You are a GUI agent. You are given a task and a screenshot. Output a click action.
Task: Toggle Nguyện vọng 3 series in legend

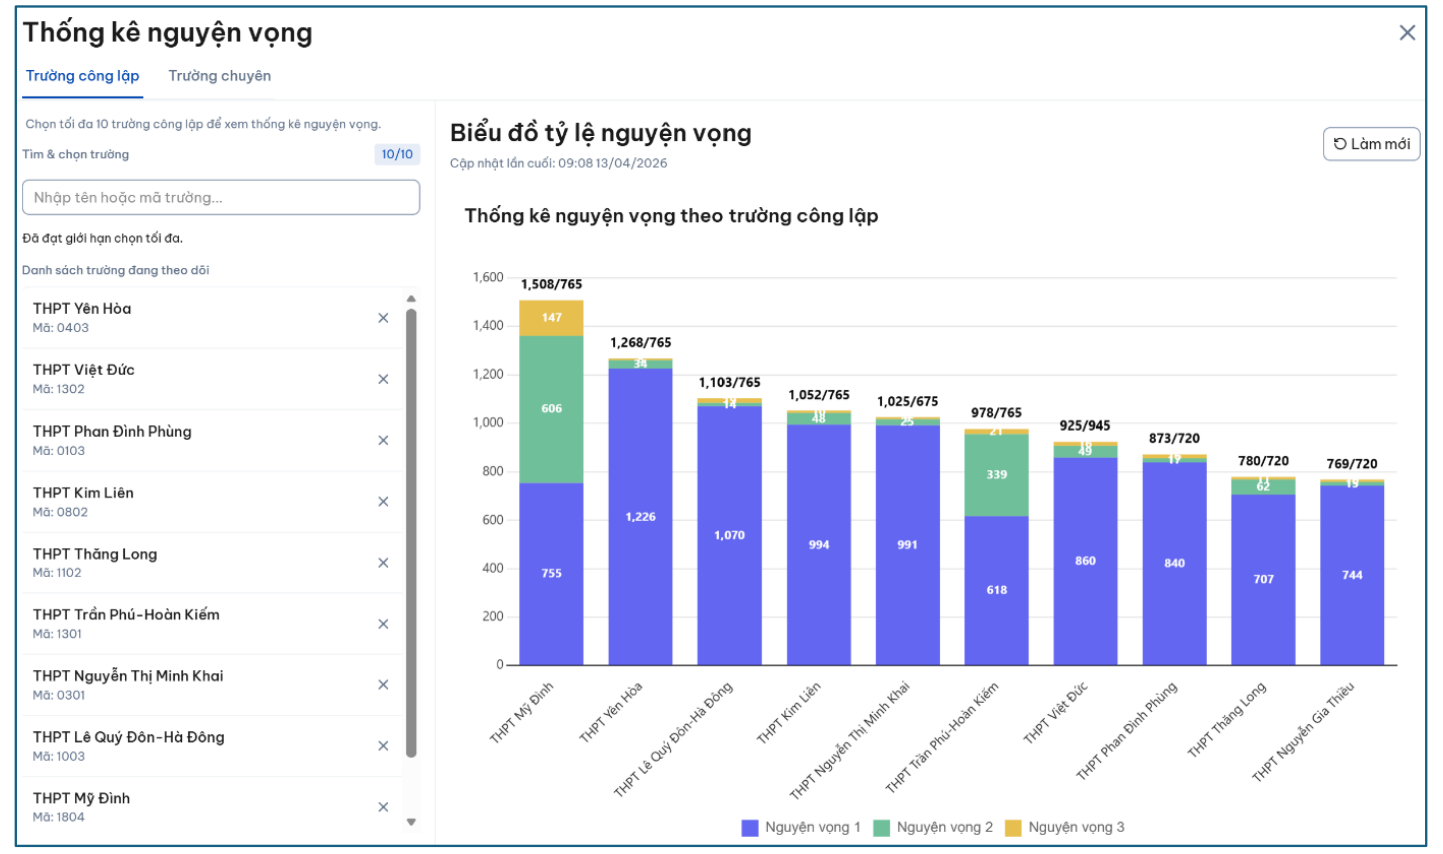tap(1064, 828)
